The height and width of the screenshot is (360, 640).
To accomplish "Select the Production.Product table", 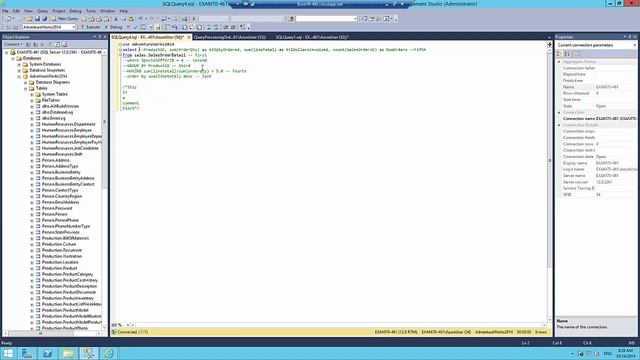I will pyautogui.click(x=60, y=268).
